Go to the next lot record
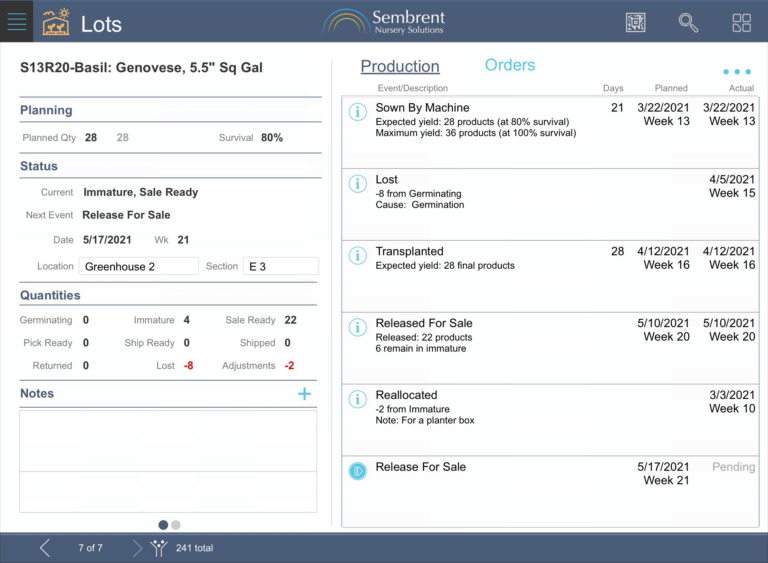 click(x=137, y=547)
